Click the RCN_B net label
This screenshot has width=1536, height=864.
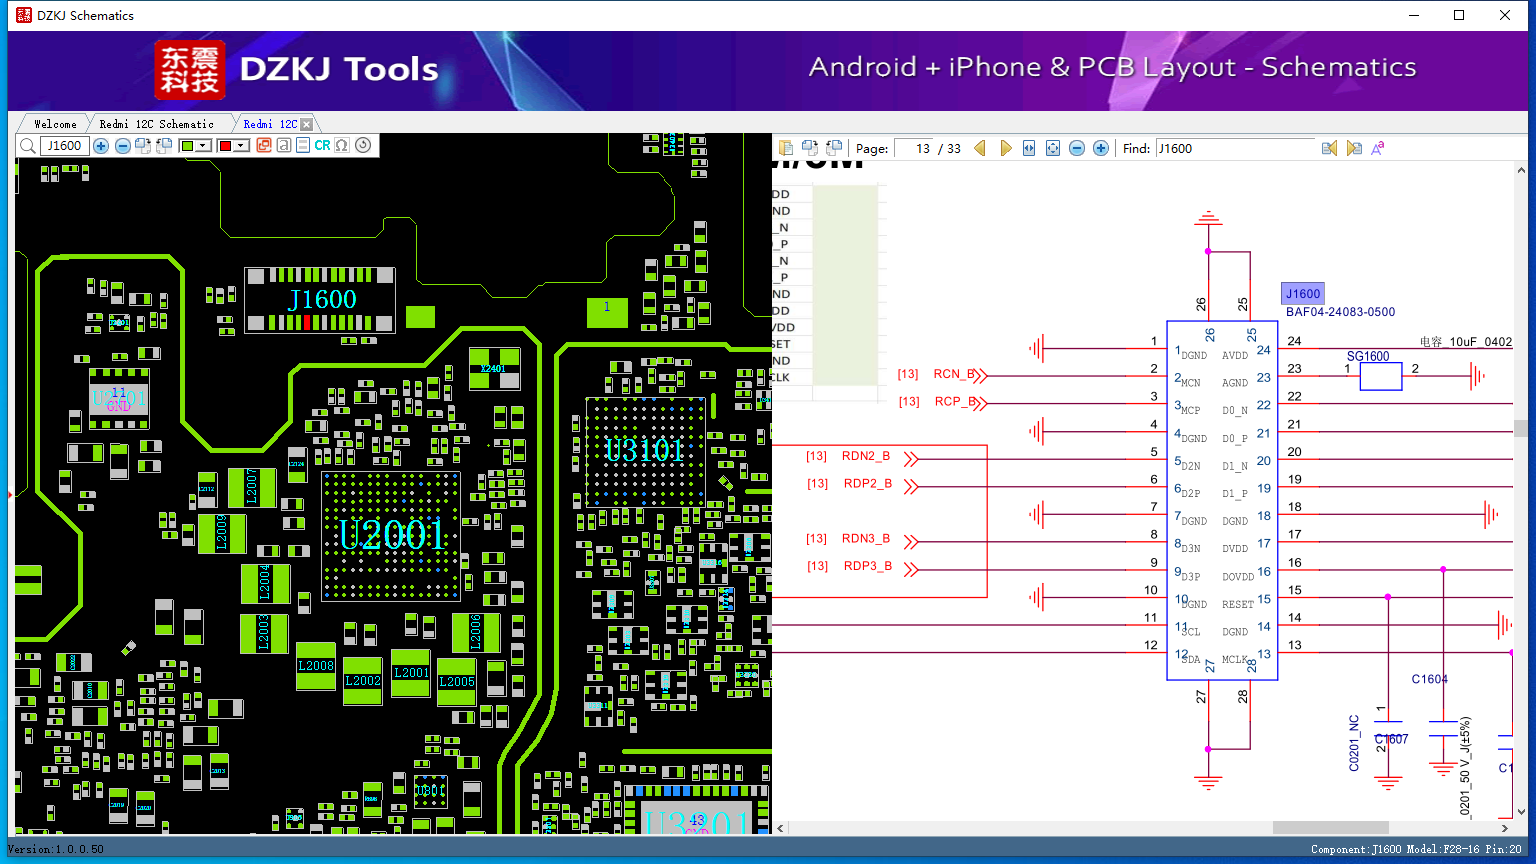click(x=954, y=374)
